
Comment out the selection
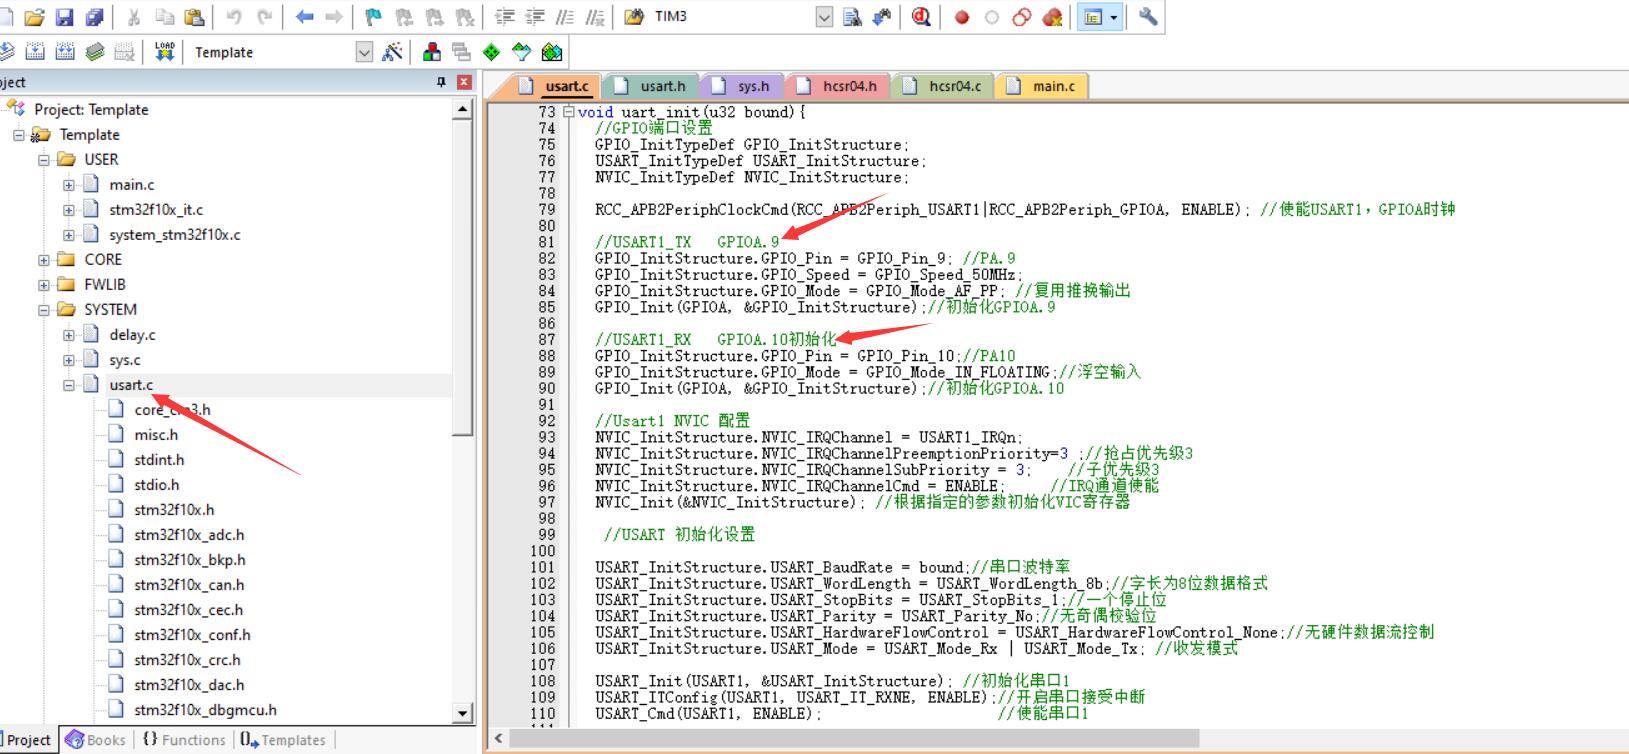pyautogui.click(x=565, y=17)
